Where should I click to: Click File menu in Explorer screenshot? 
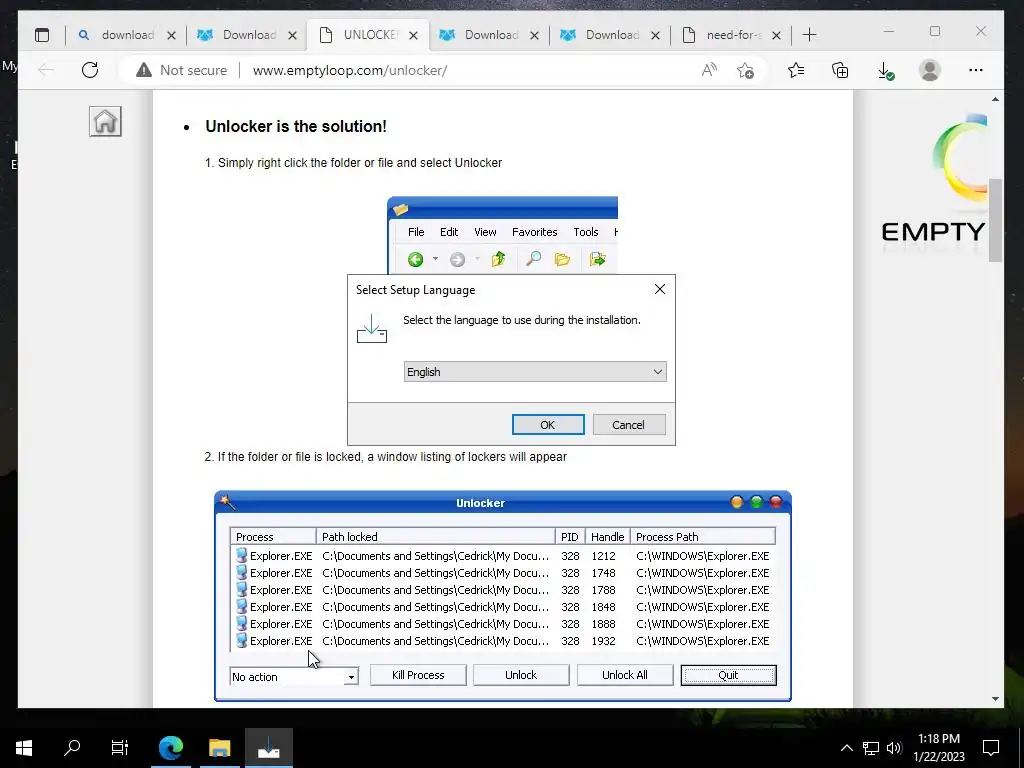416,232
